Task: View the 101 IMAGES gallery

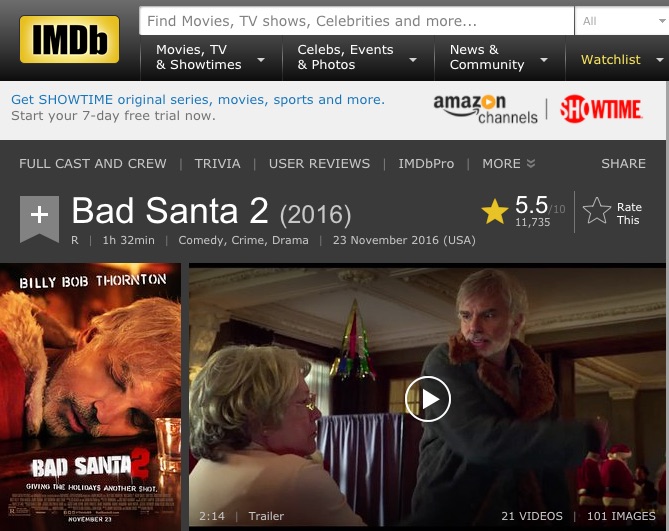Action: [x=621, y=516]
